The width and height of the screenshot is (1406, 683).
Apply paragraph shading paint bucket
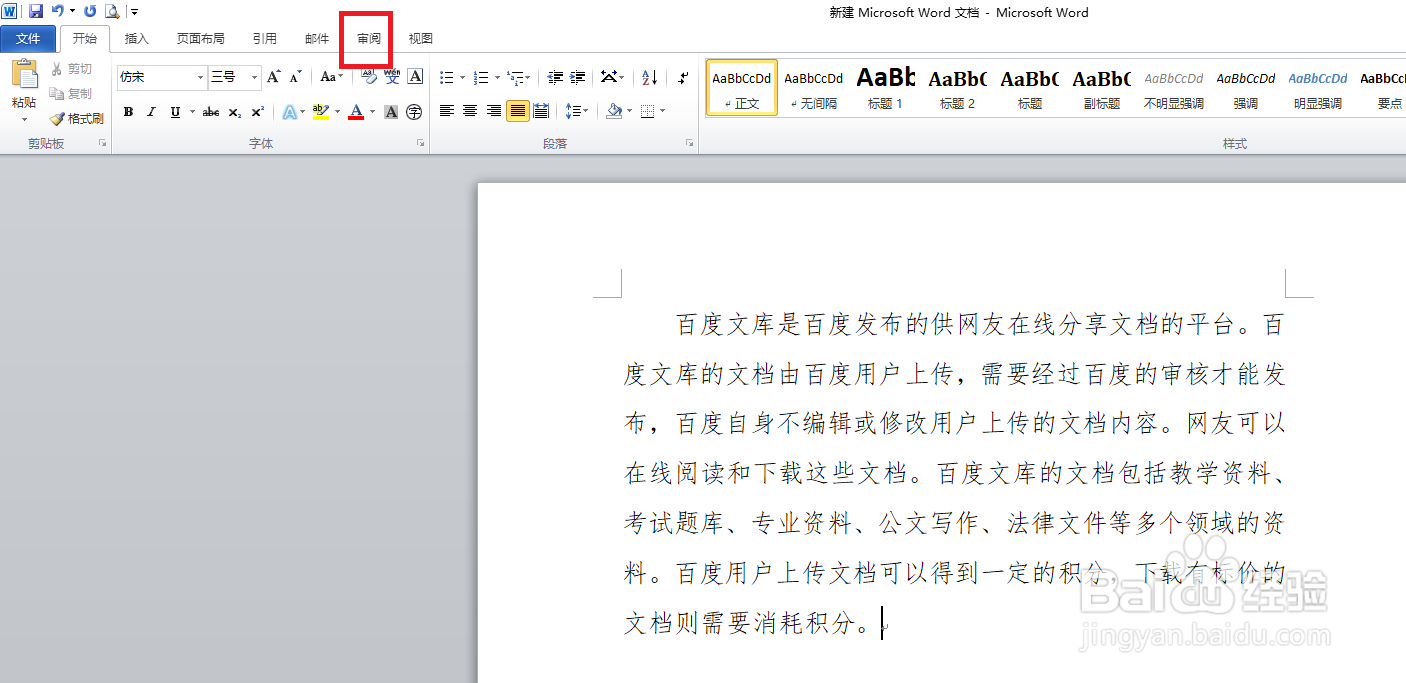click(614, 111)
